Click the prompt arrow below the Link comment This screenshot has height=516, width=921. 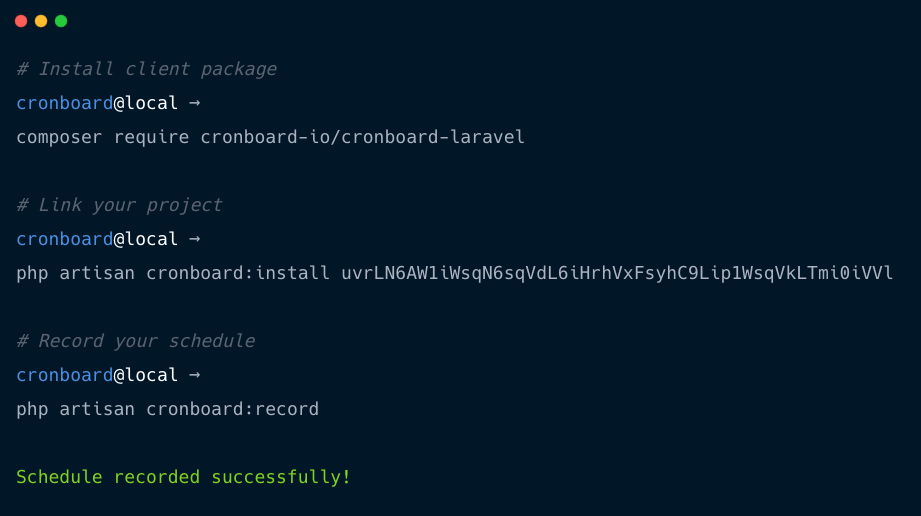click(x=194, y=239)
